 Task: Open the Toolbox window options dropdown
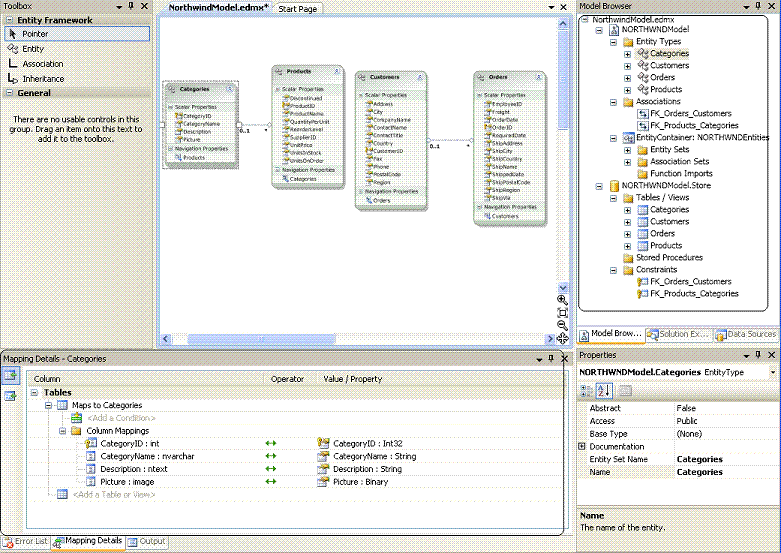coord(119,6)
